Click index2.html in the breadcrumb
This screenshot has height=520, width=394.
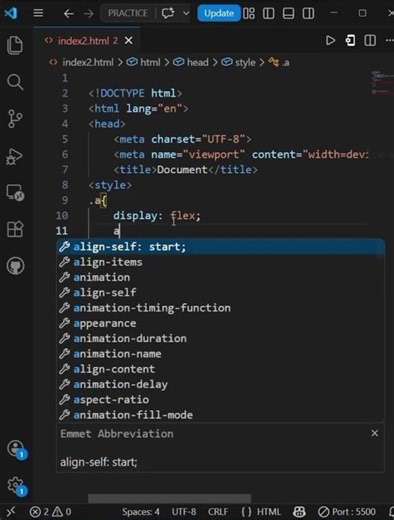coord(82,62)
